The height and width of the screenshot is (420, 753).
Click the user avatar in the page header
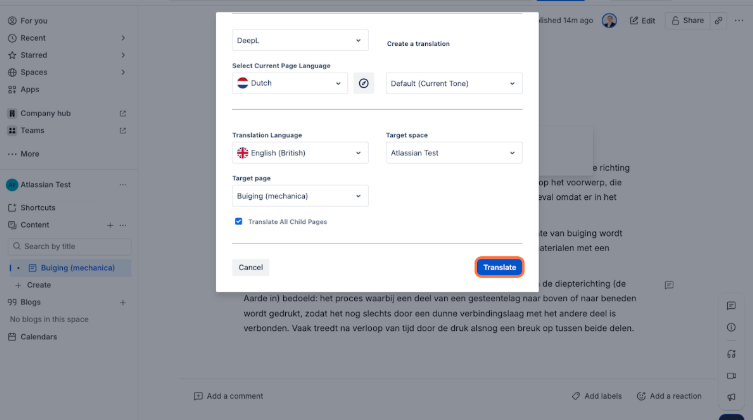click(609, 21)
